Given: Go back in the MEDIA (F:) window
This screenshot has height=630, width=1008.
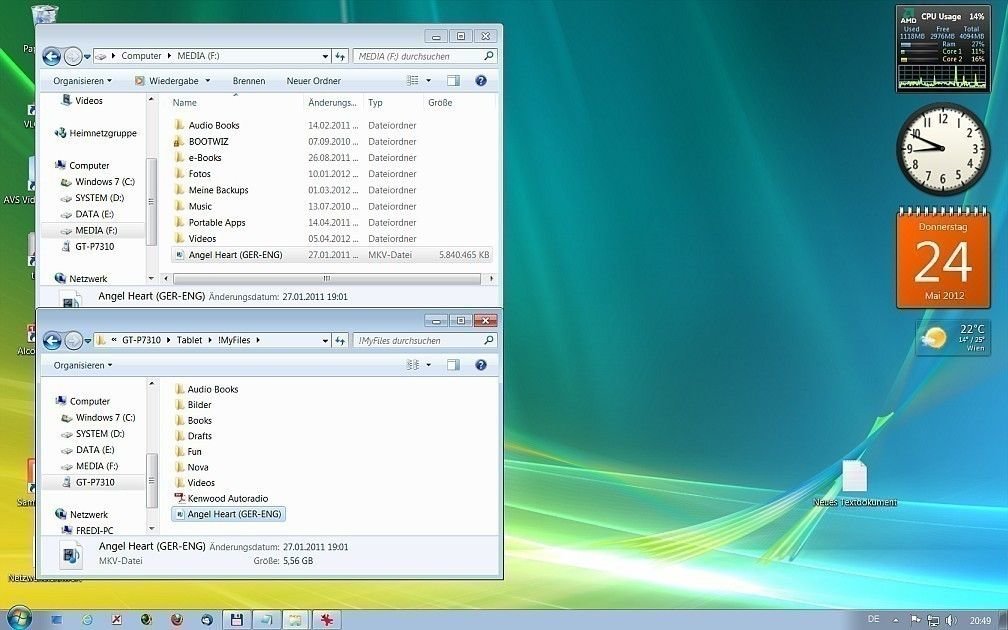Looking at the screenshot, I should pyautogui.click(x=52, y=57).
